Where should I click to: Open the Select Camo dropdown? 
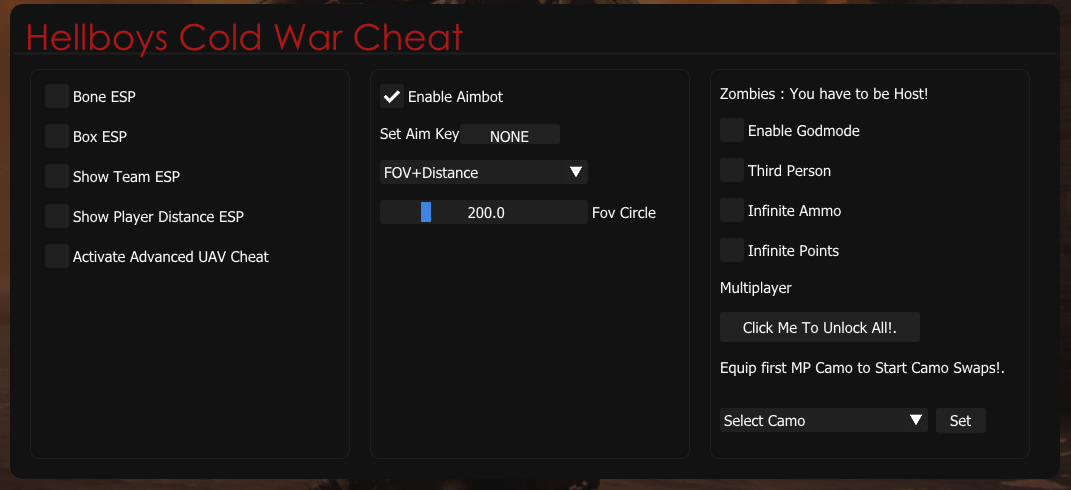(x=823, y=420)
